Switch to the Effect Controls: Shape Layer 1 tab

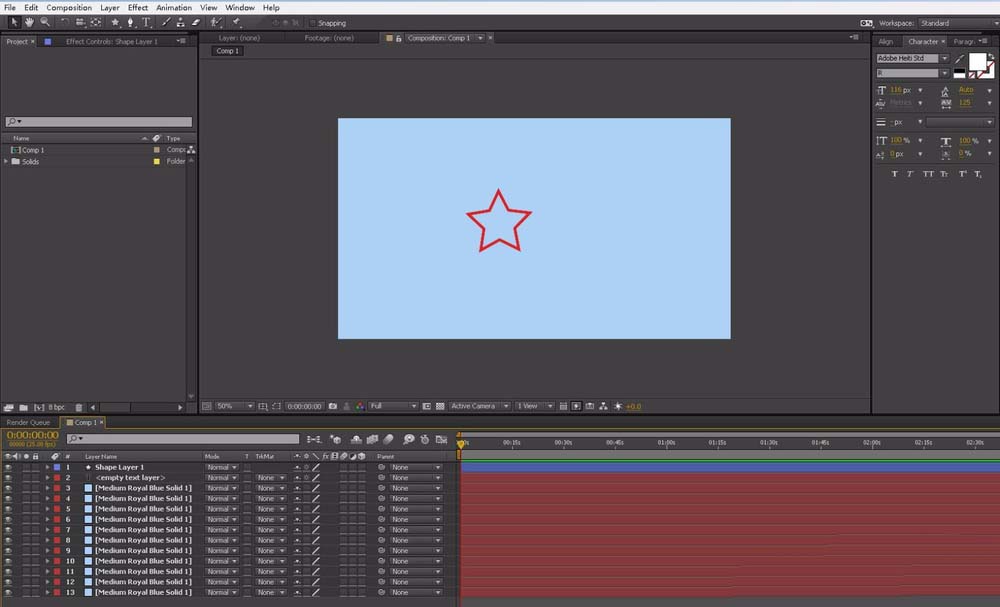[x=112, y=41]
